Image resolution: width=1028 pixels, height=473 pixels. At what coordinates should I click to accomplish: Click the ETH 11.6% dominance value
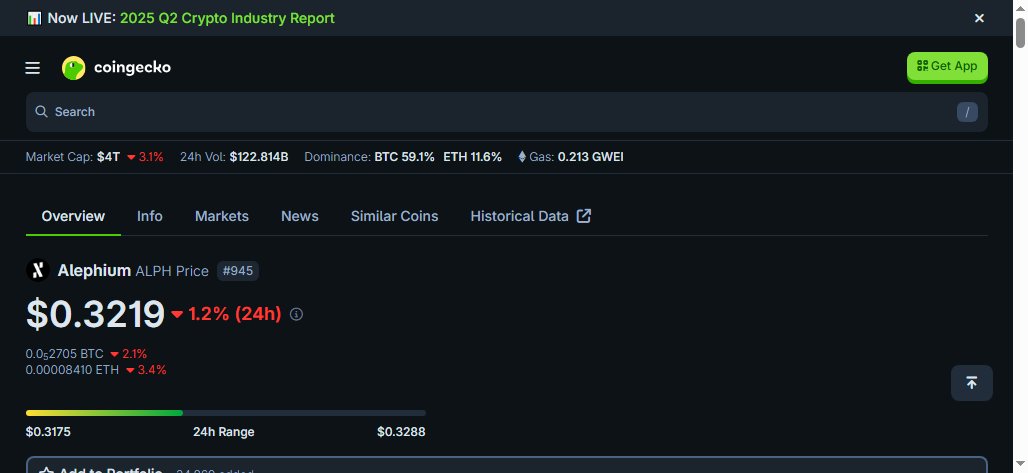472,157
